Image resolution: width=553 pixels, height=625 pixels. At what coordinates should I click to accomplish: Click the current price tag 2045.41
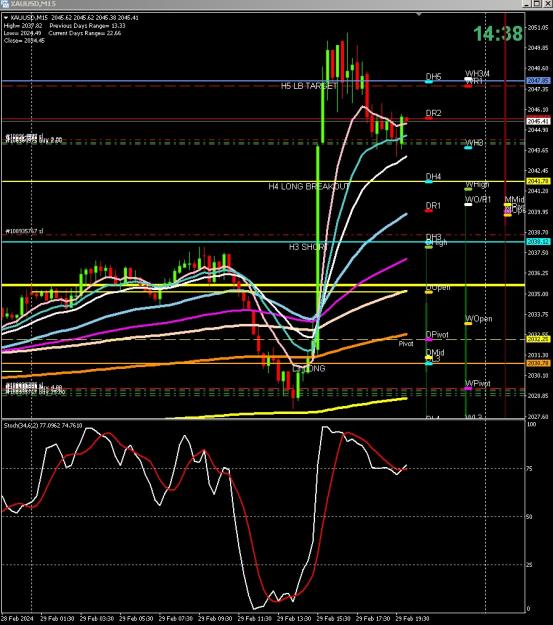[x=539, y=121]
